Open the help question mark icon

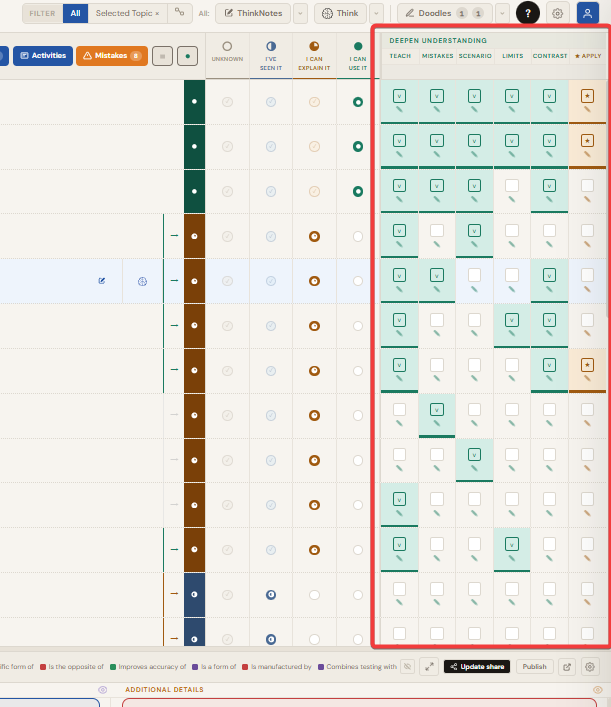[528, 13]
